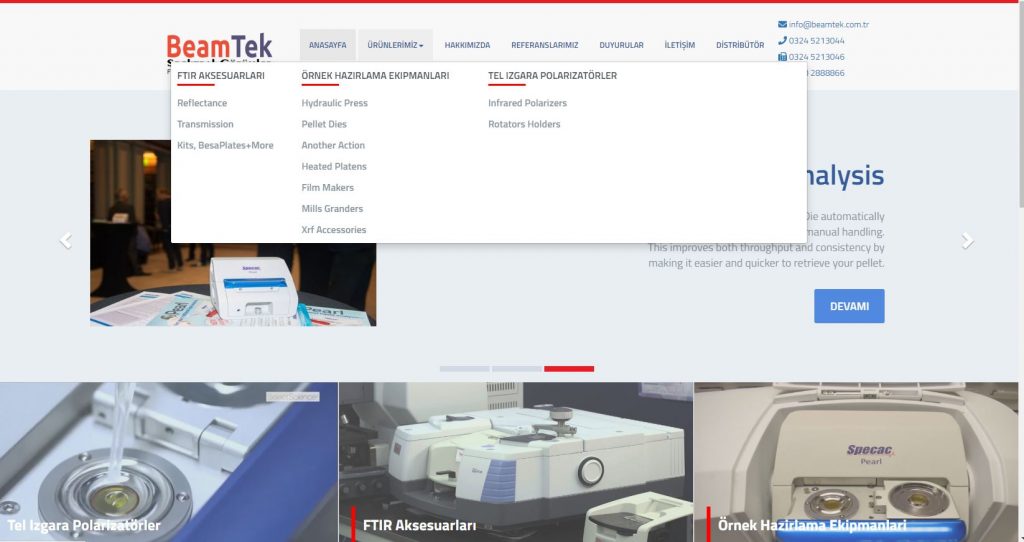The width and height of the screenshot is (1024, 542).
Task: Select Reflectance from the menu
Action: [x=202, y=103]
